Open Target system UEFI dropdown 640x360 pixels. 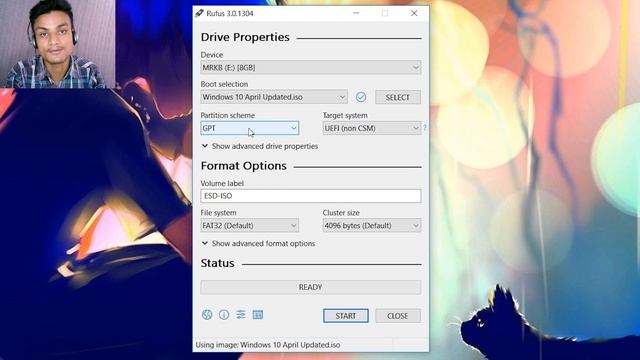371,128
